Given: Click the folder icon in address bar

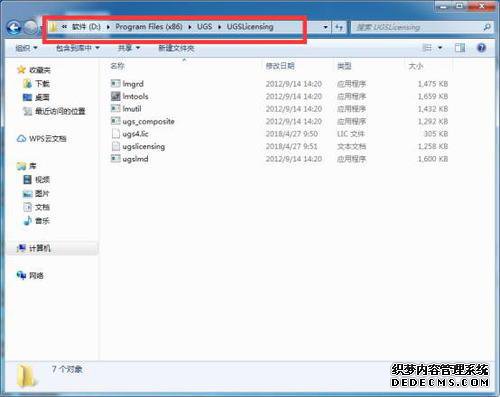Looking at the screenshot, I should 53,27.
